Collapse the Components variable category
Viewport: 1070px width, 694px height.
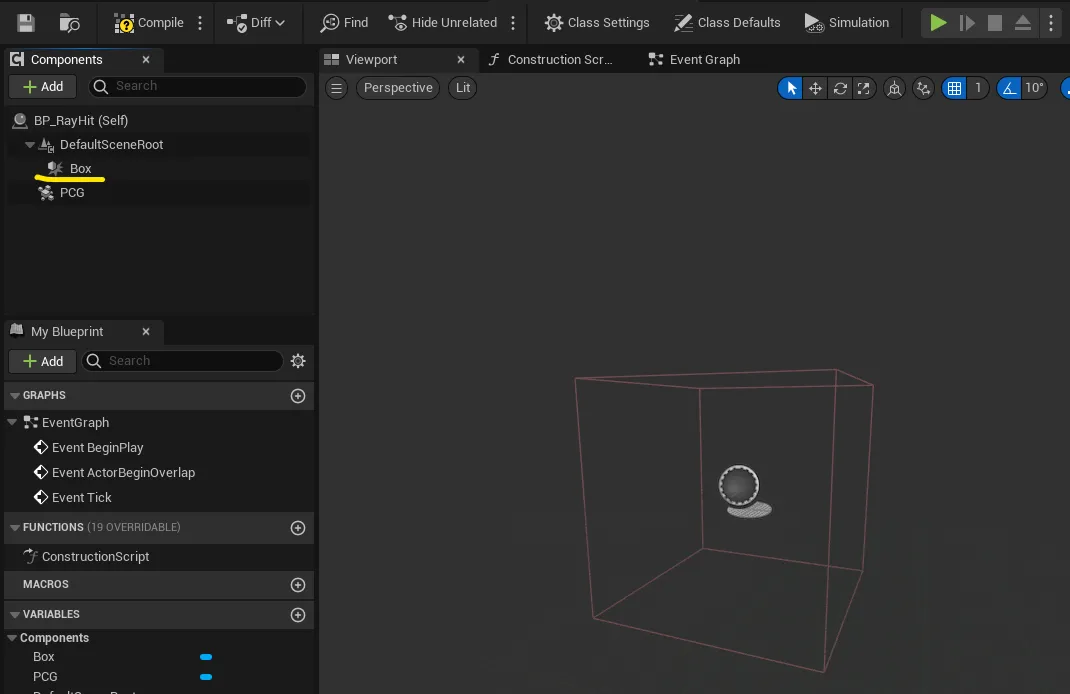(x=12, y=638)
